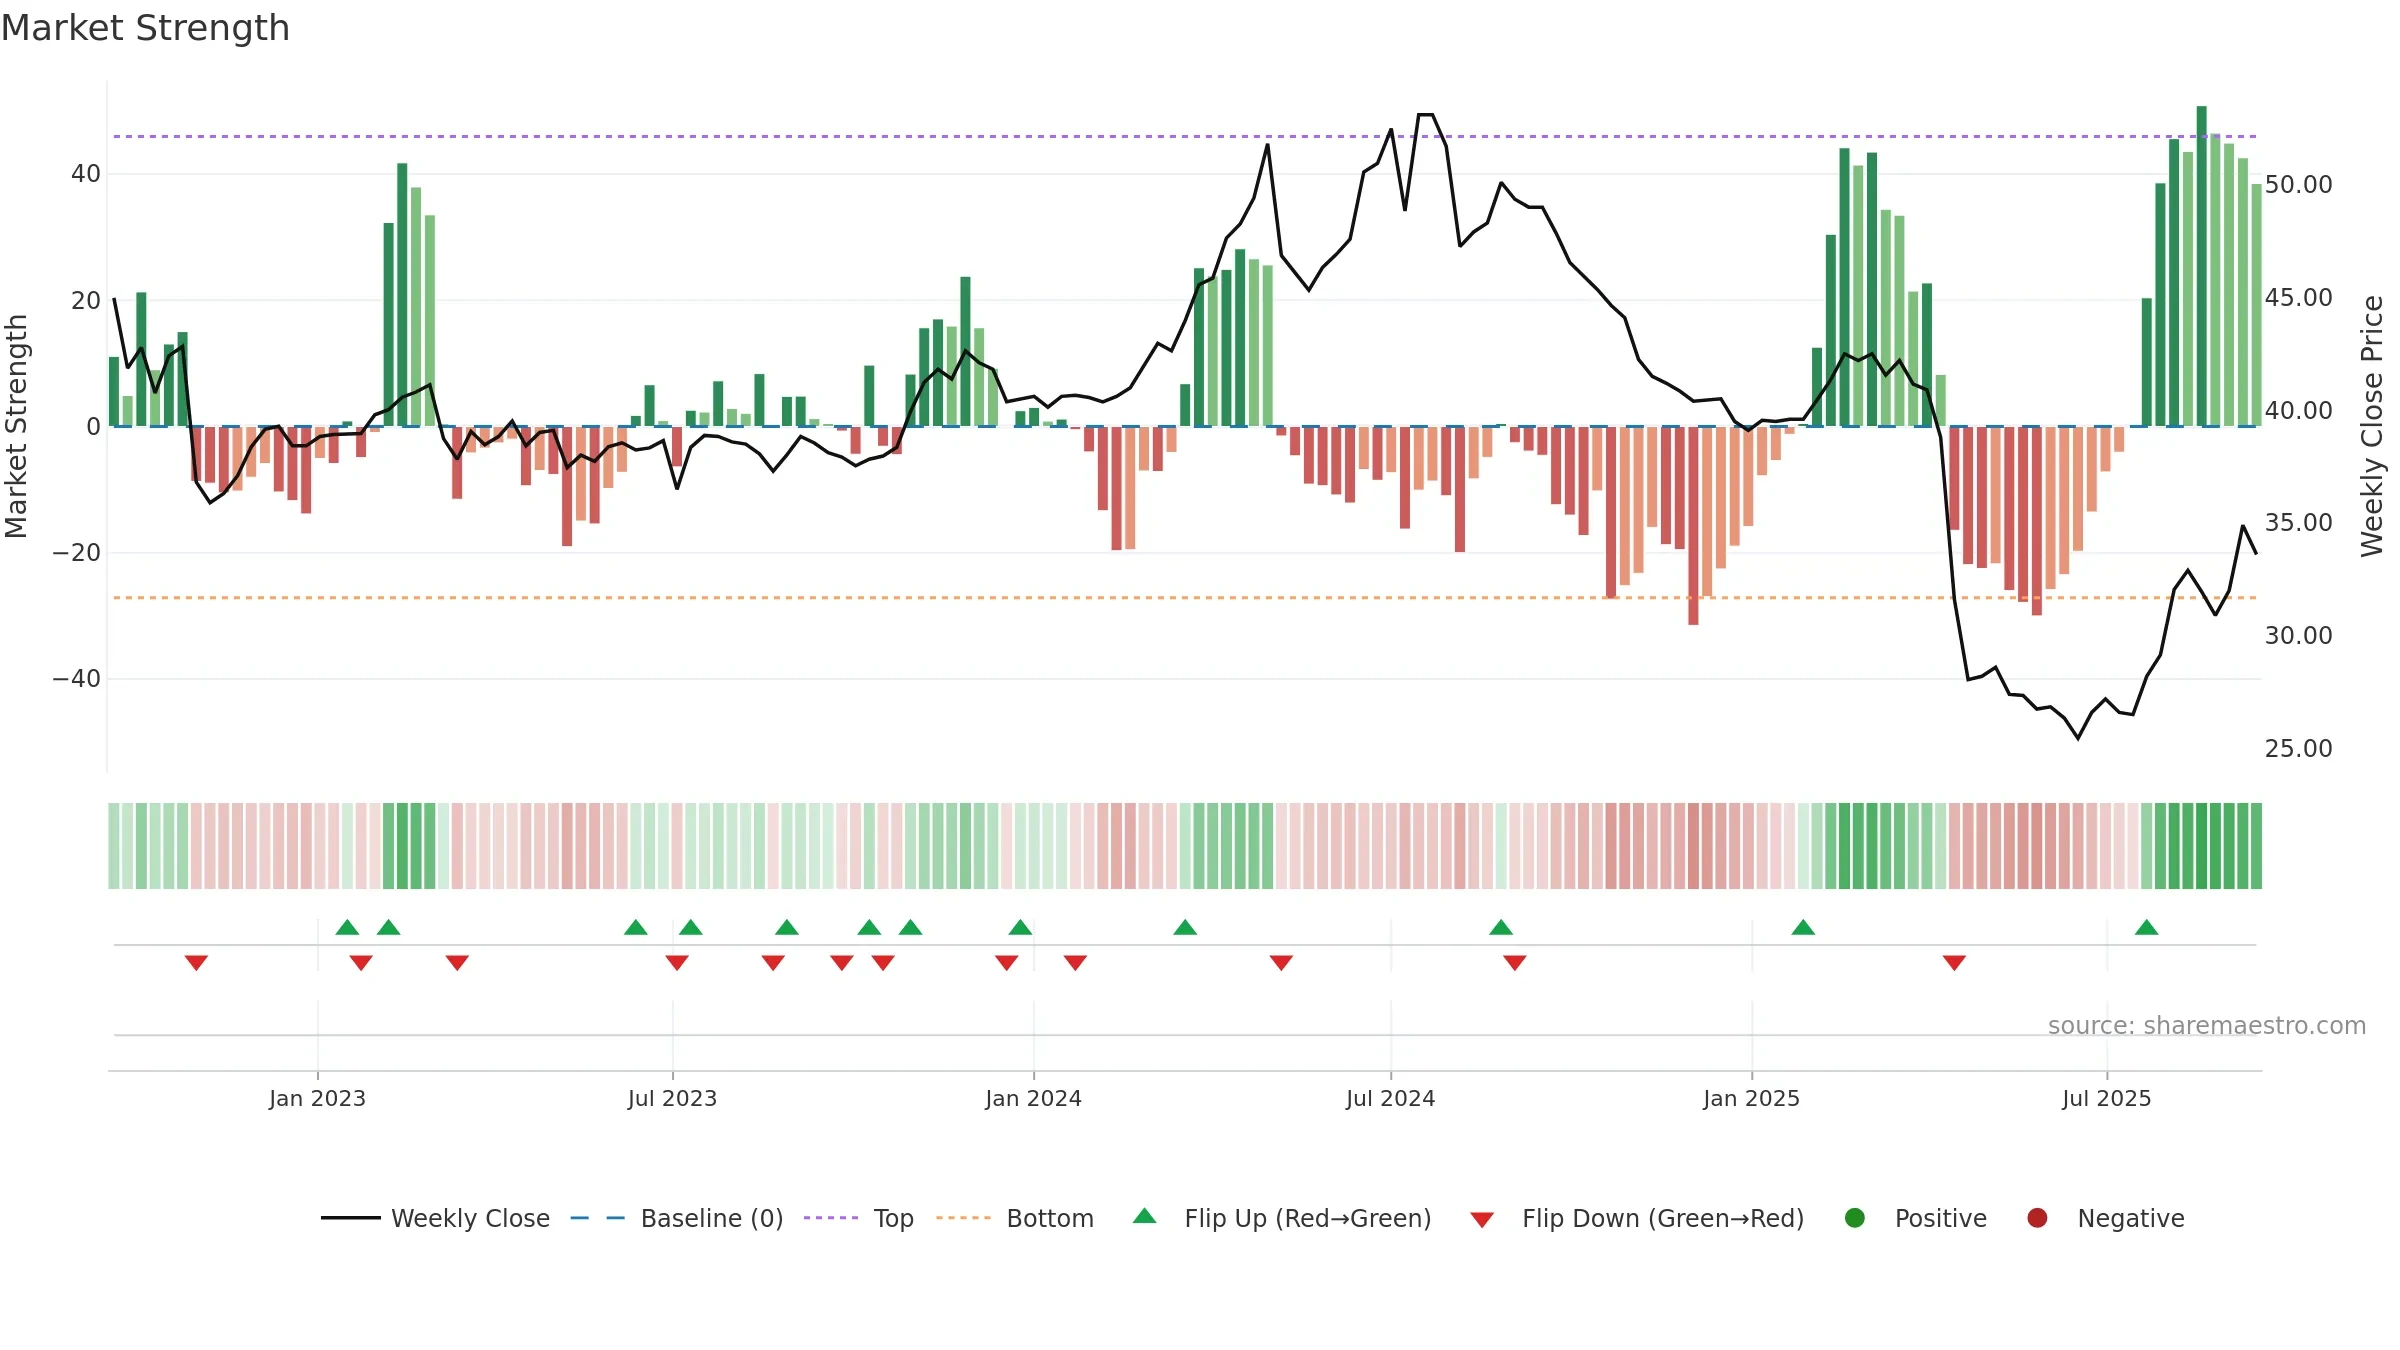Click the lowest red bar in mid-2025
The image size is (2400, 1350).
click(x=2036, y=521)
